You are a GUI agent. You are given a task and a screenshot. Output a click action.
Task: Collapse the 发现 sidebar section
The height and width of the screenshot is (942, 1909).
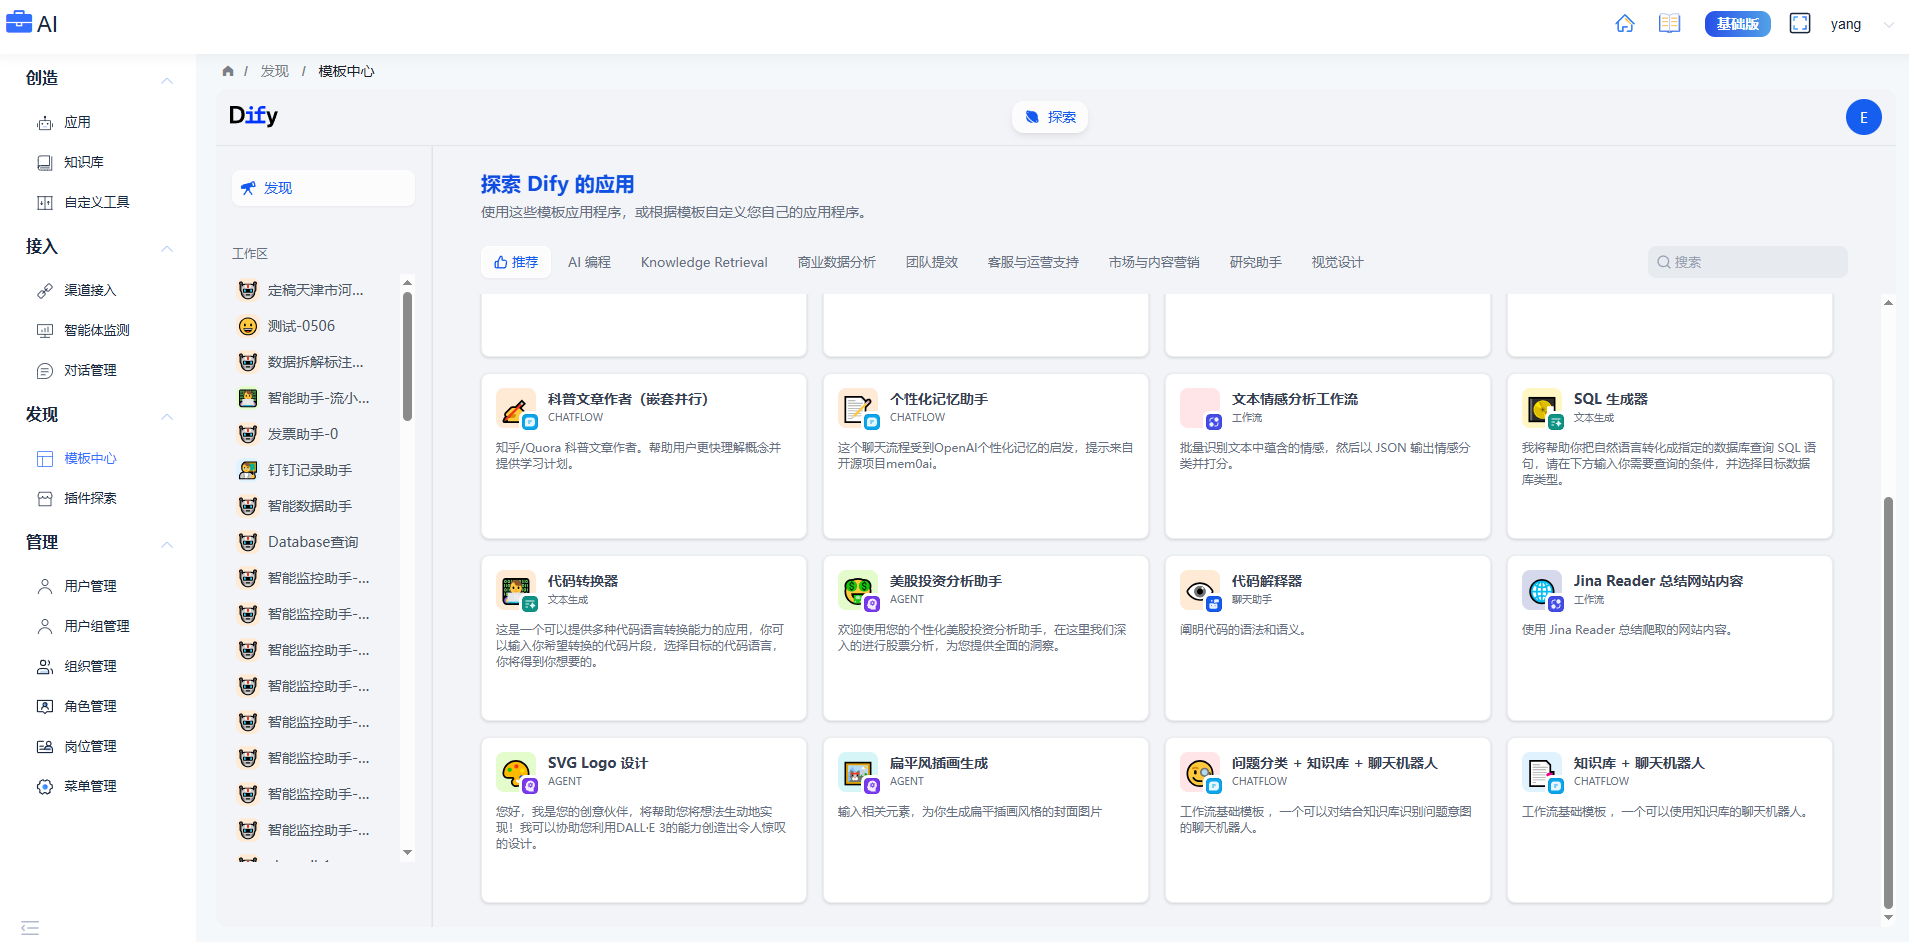pyautogui.click(x=167, y=416)
